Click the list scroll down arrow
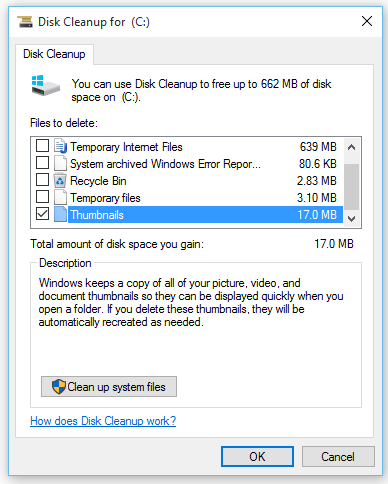Screen dimensions: 388x484 [x=351, y=218]
